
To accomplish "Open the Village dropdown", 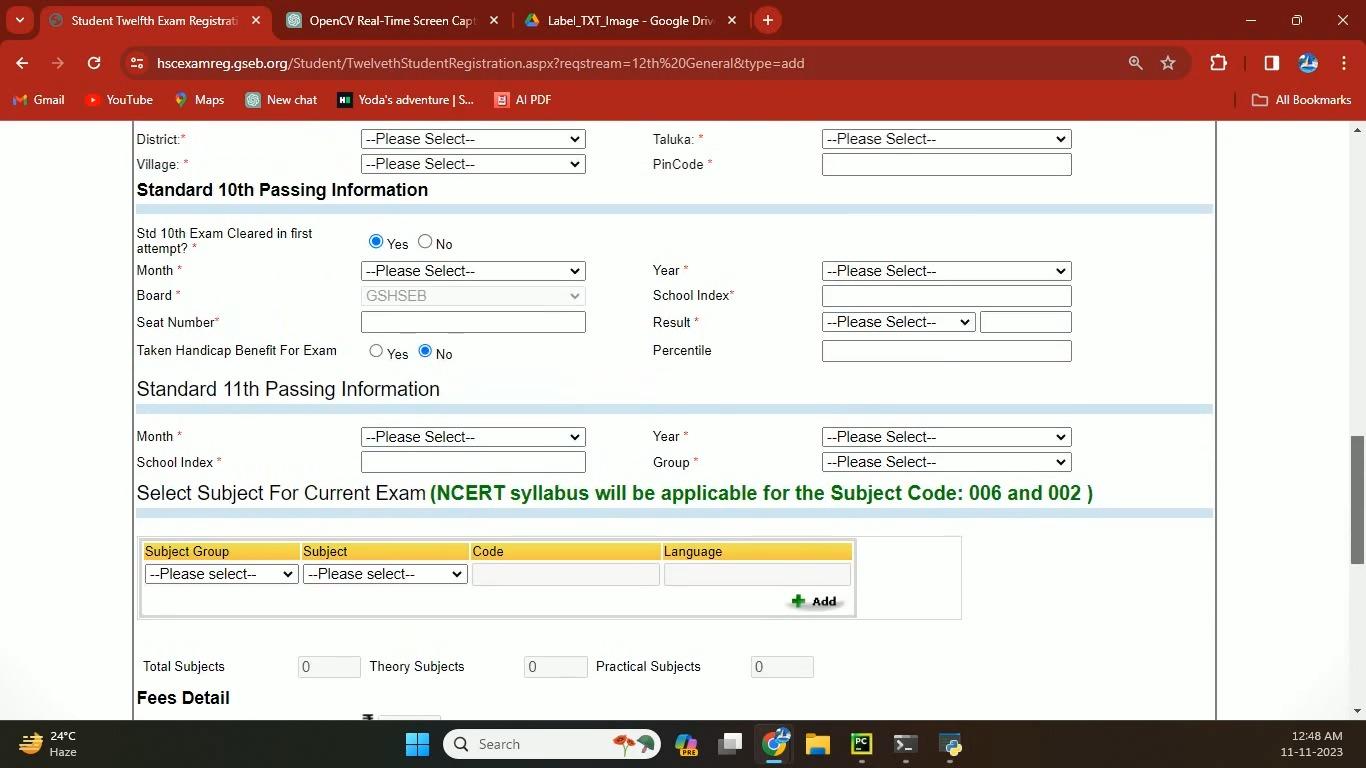I will (x=473, y=164).
